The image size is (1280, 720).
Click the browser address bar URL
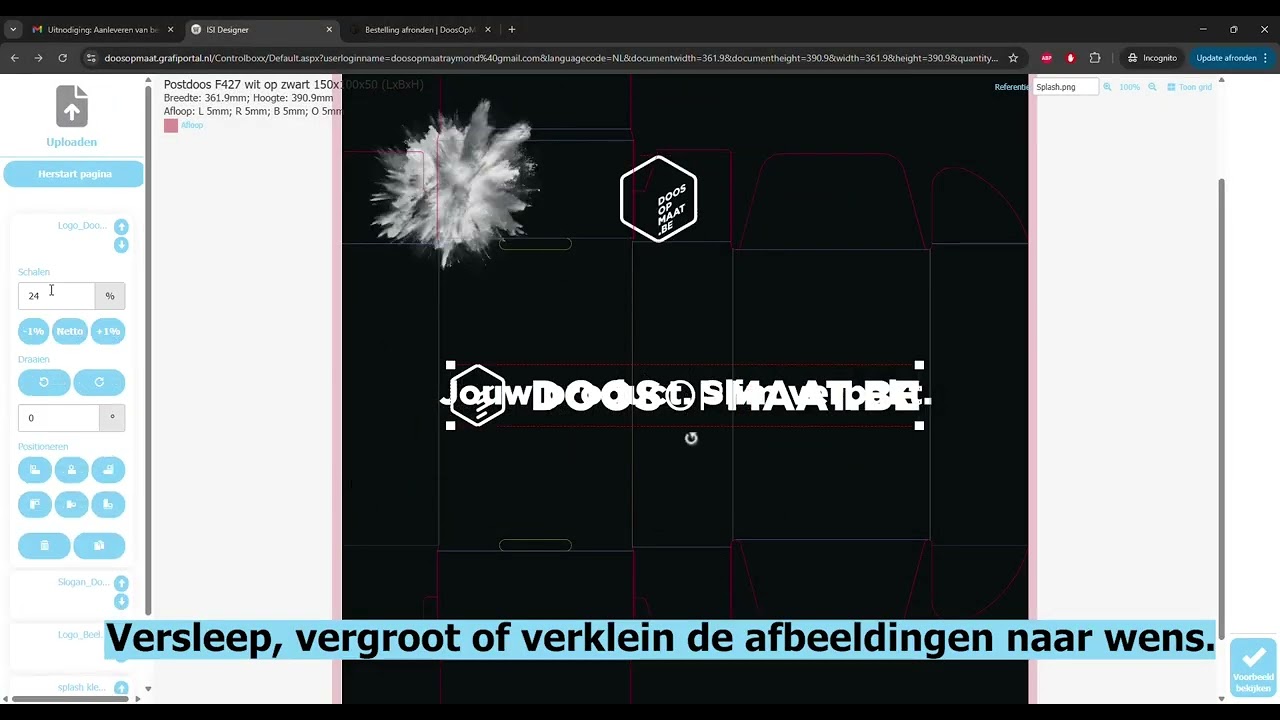(x=551, y=58)
